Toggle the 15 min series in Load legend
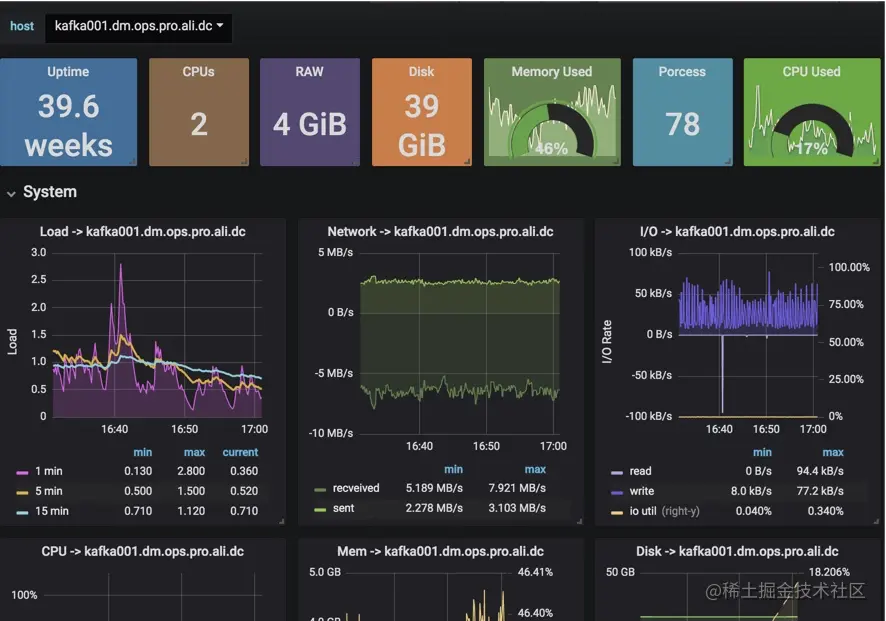 pyautogui.click(x=52, y=511)
